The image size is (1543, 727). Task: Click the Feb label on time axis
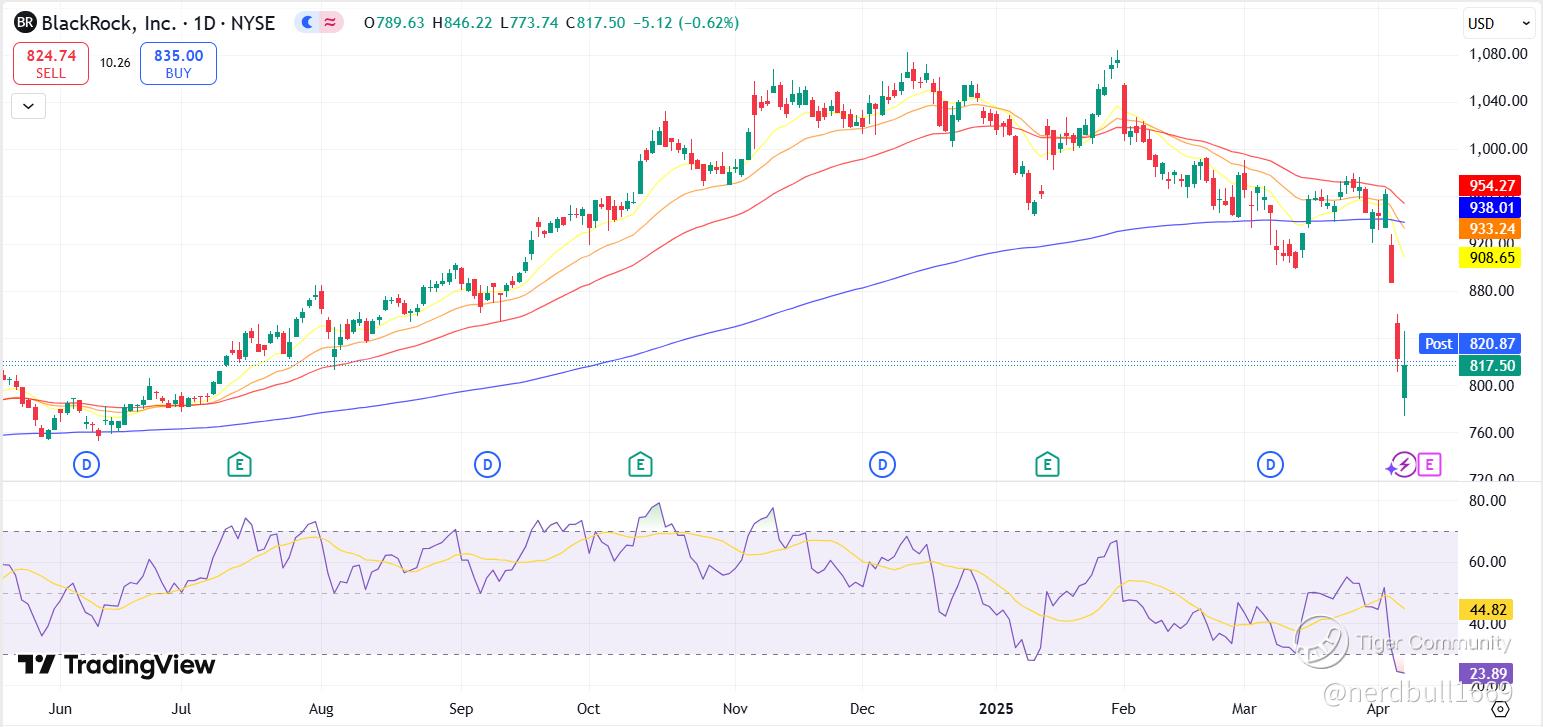tap(1123, 709)
